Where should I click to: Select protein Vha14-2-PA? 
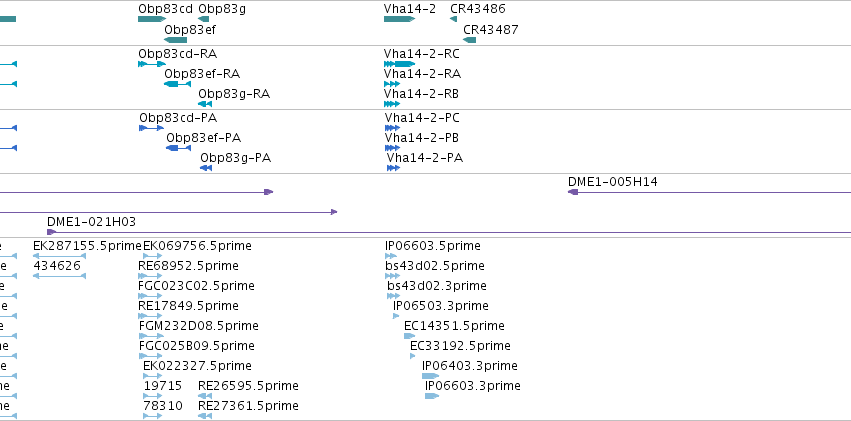(x=393, y=168)
